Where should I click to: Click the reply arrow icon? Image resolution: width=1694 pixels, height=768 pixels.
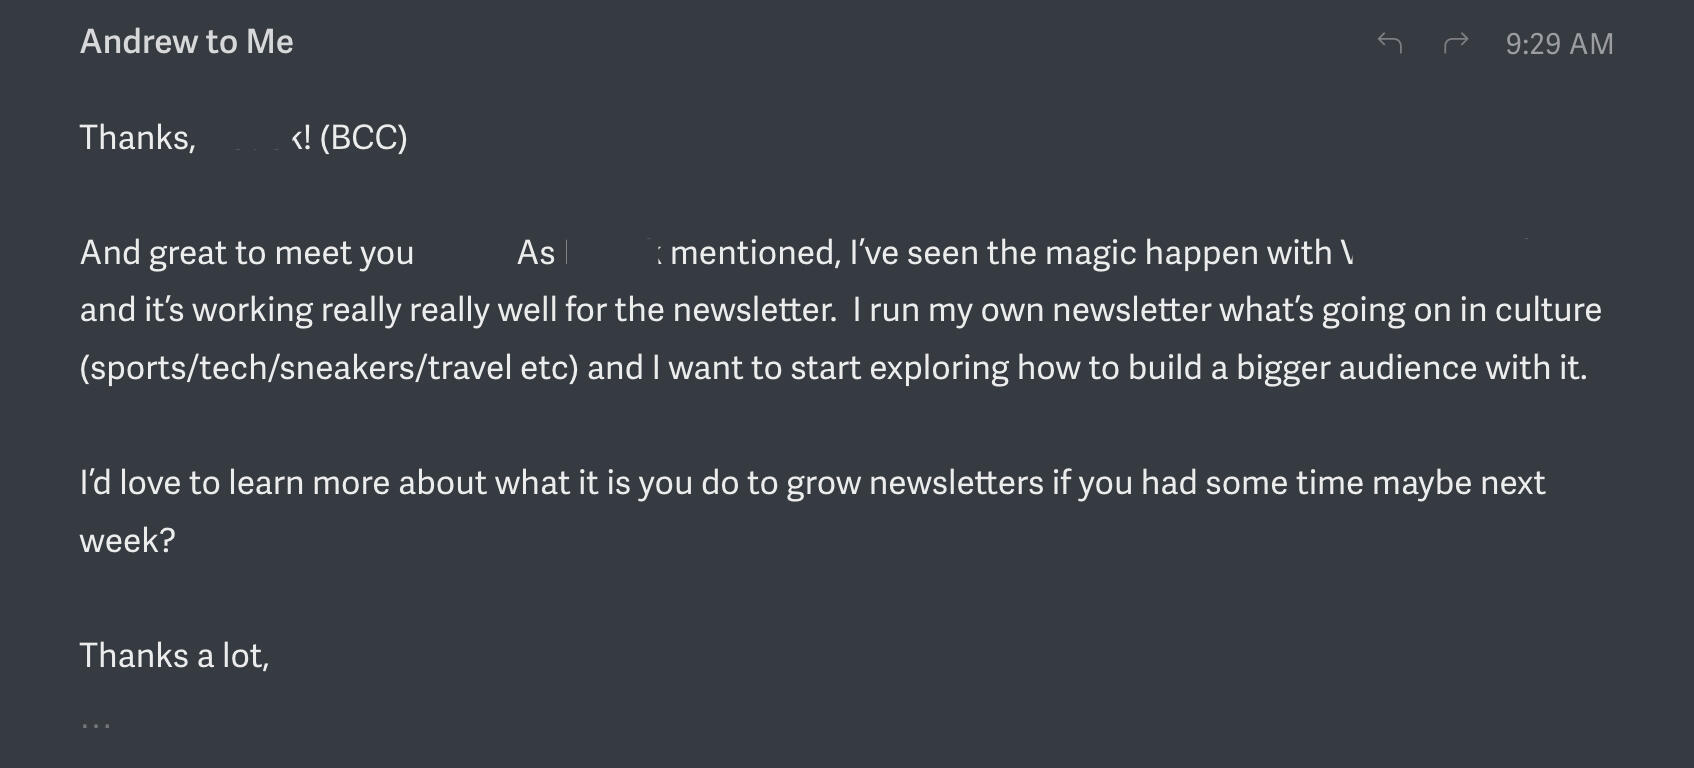click(x=1390, y=43)
